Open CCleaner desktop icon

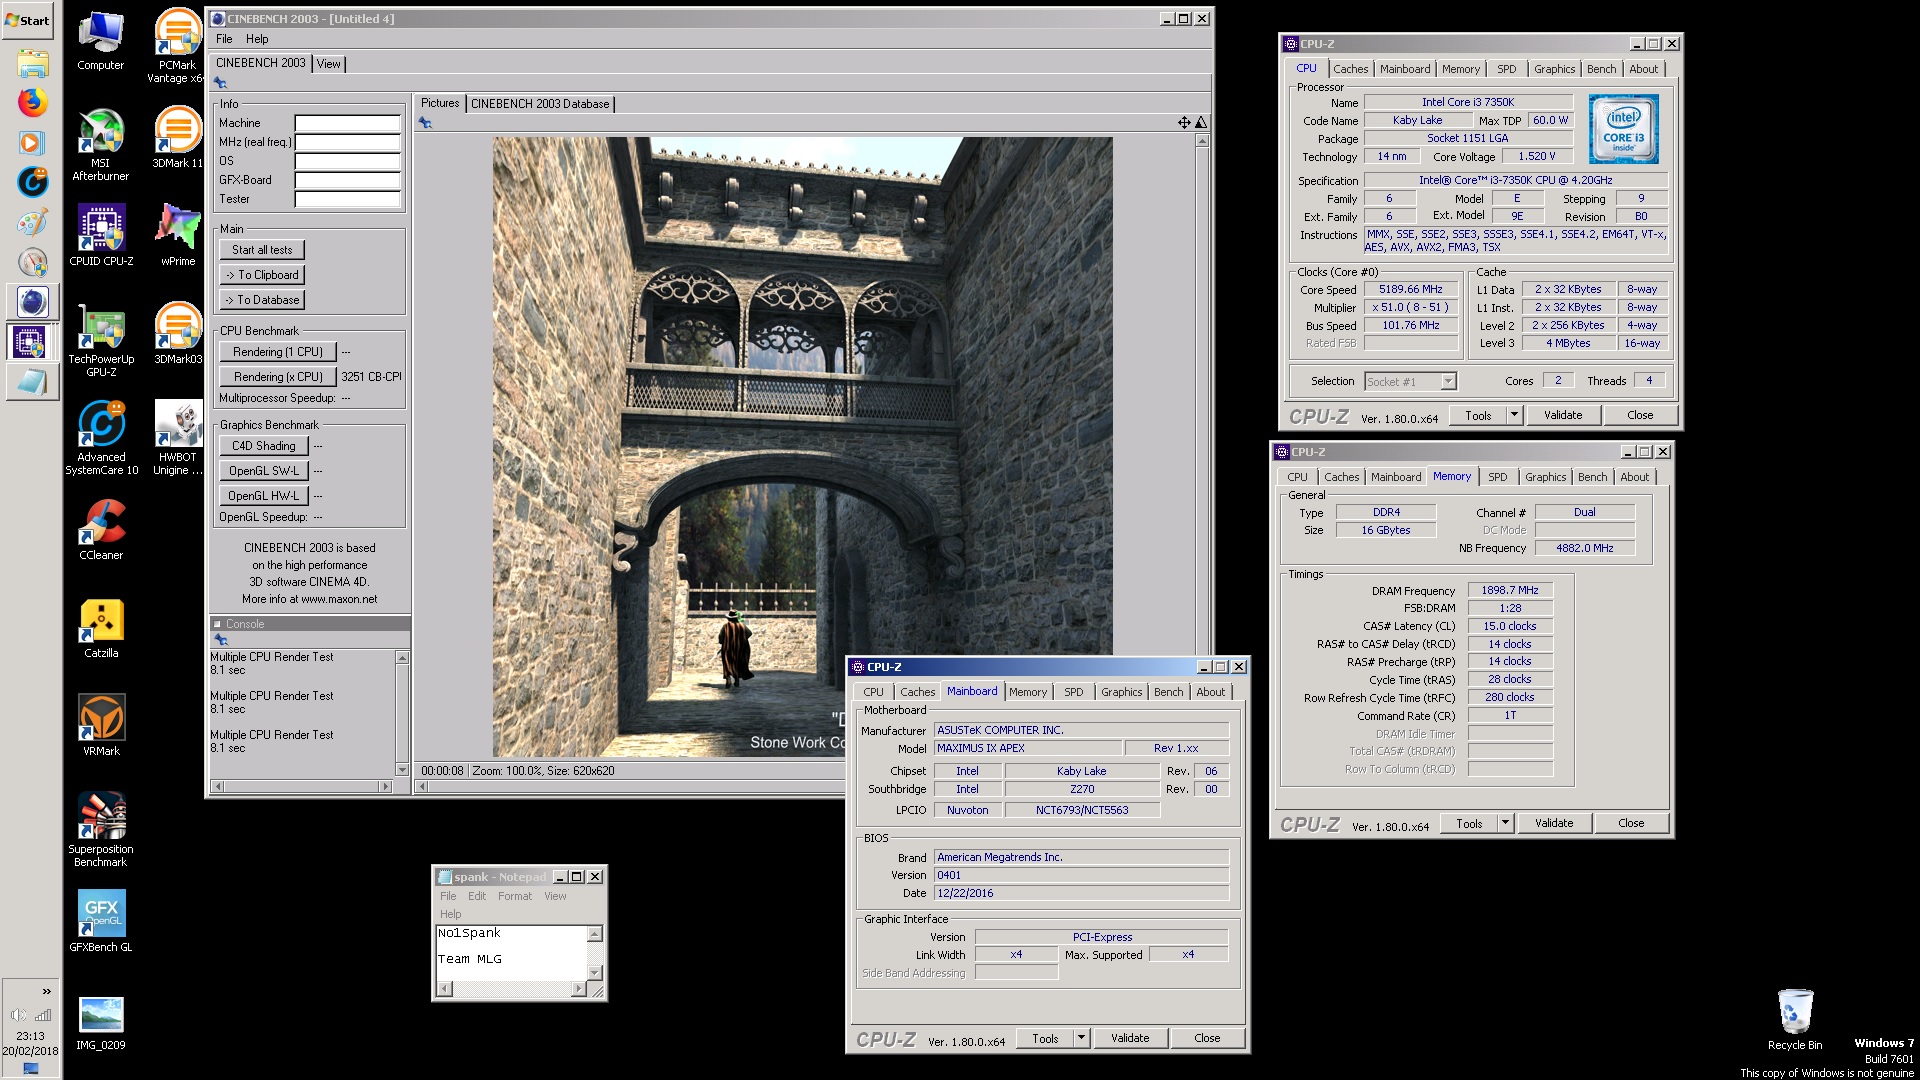101,530
